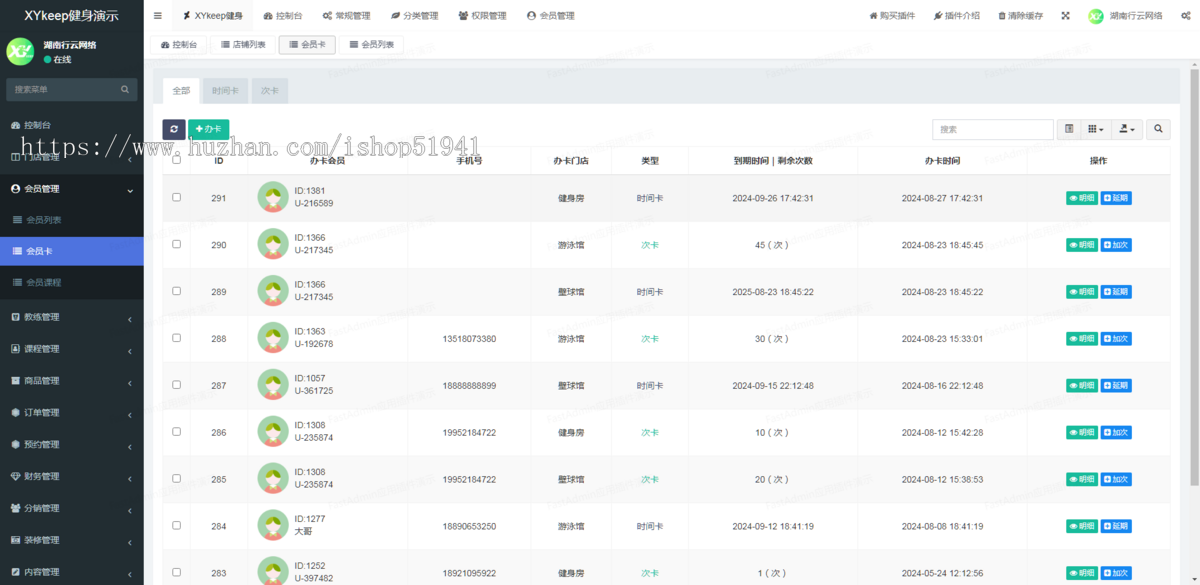This screenshot has height=585, width=1200.
Task: Click 延期 button for row 291
Action: point(1116,198)
